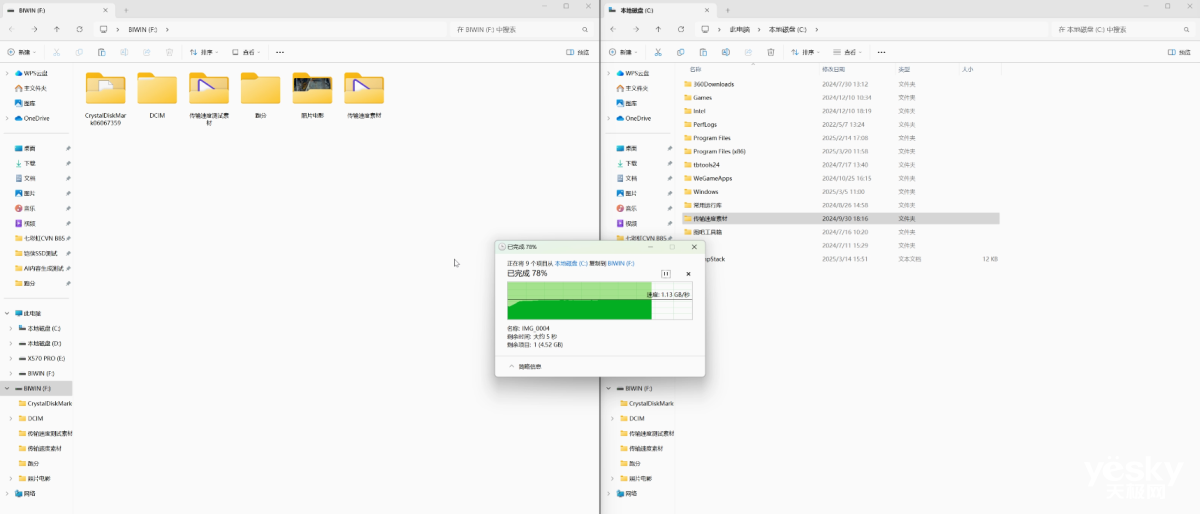Pause the file copy operation
The height and width of the screenshot is (514, 1200).
666,274
